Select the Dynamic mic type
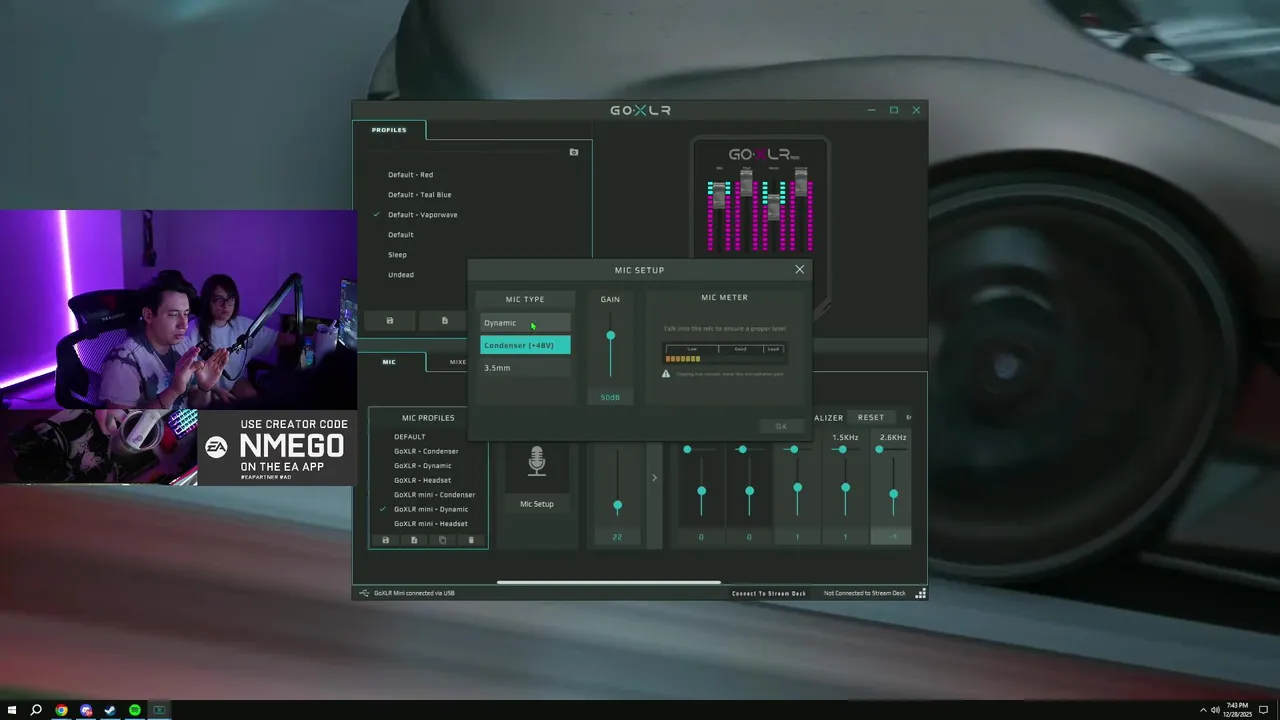Viewport: 1280px width, 720px height. [525, 323]
